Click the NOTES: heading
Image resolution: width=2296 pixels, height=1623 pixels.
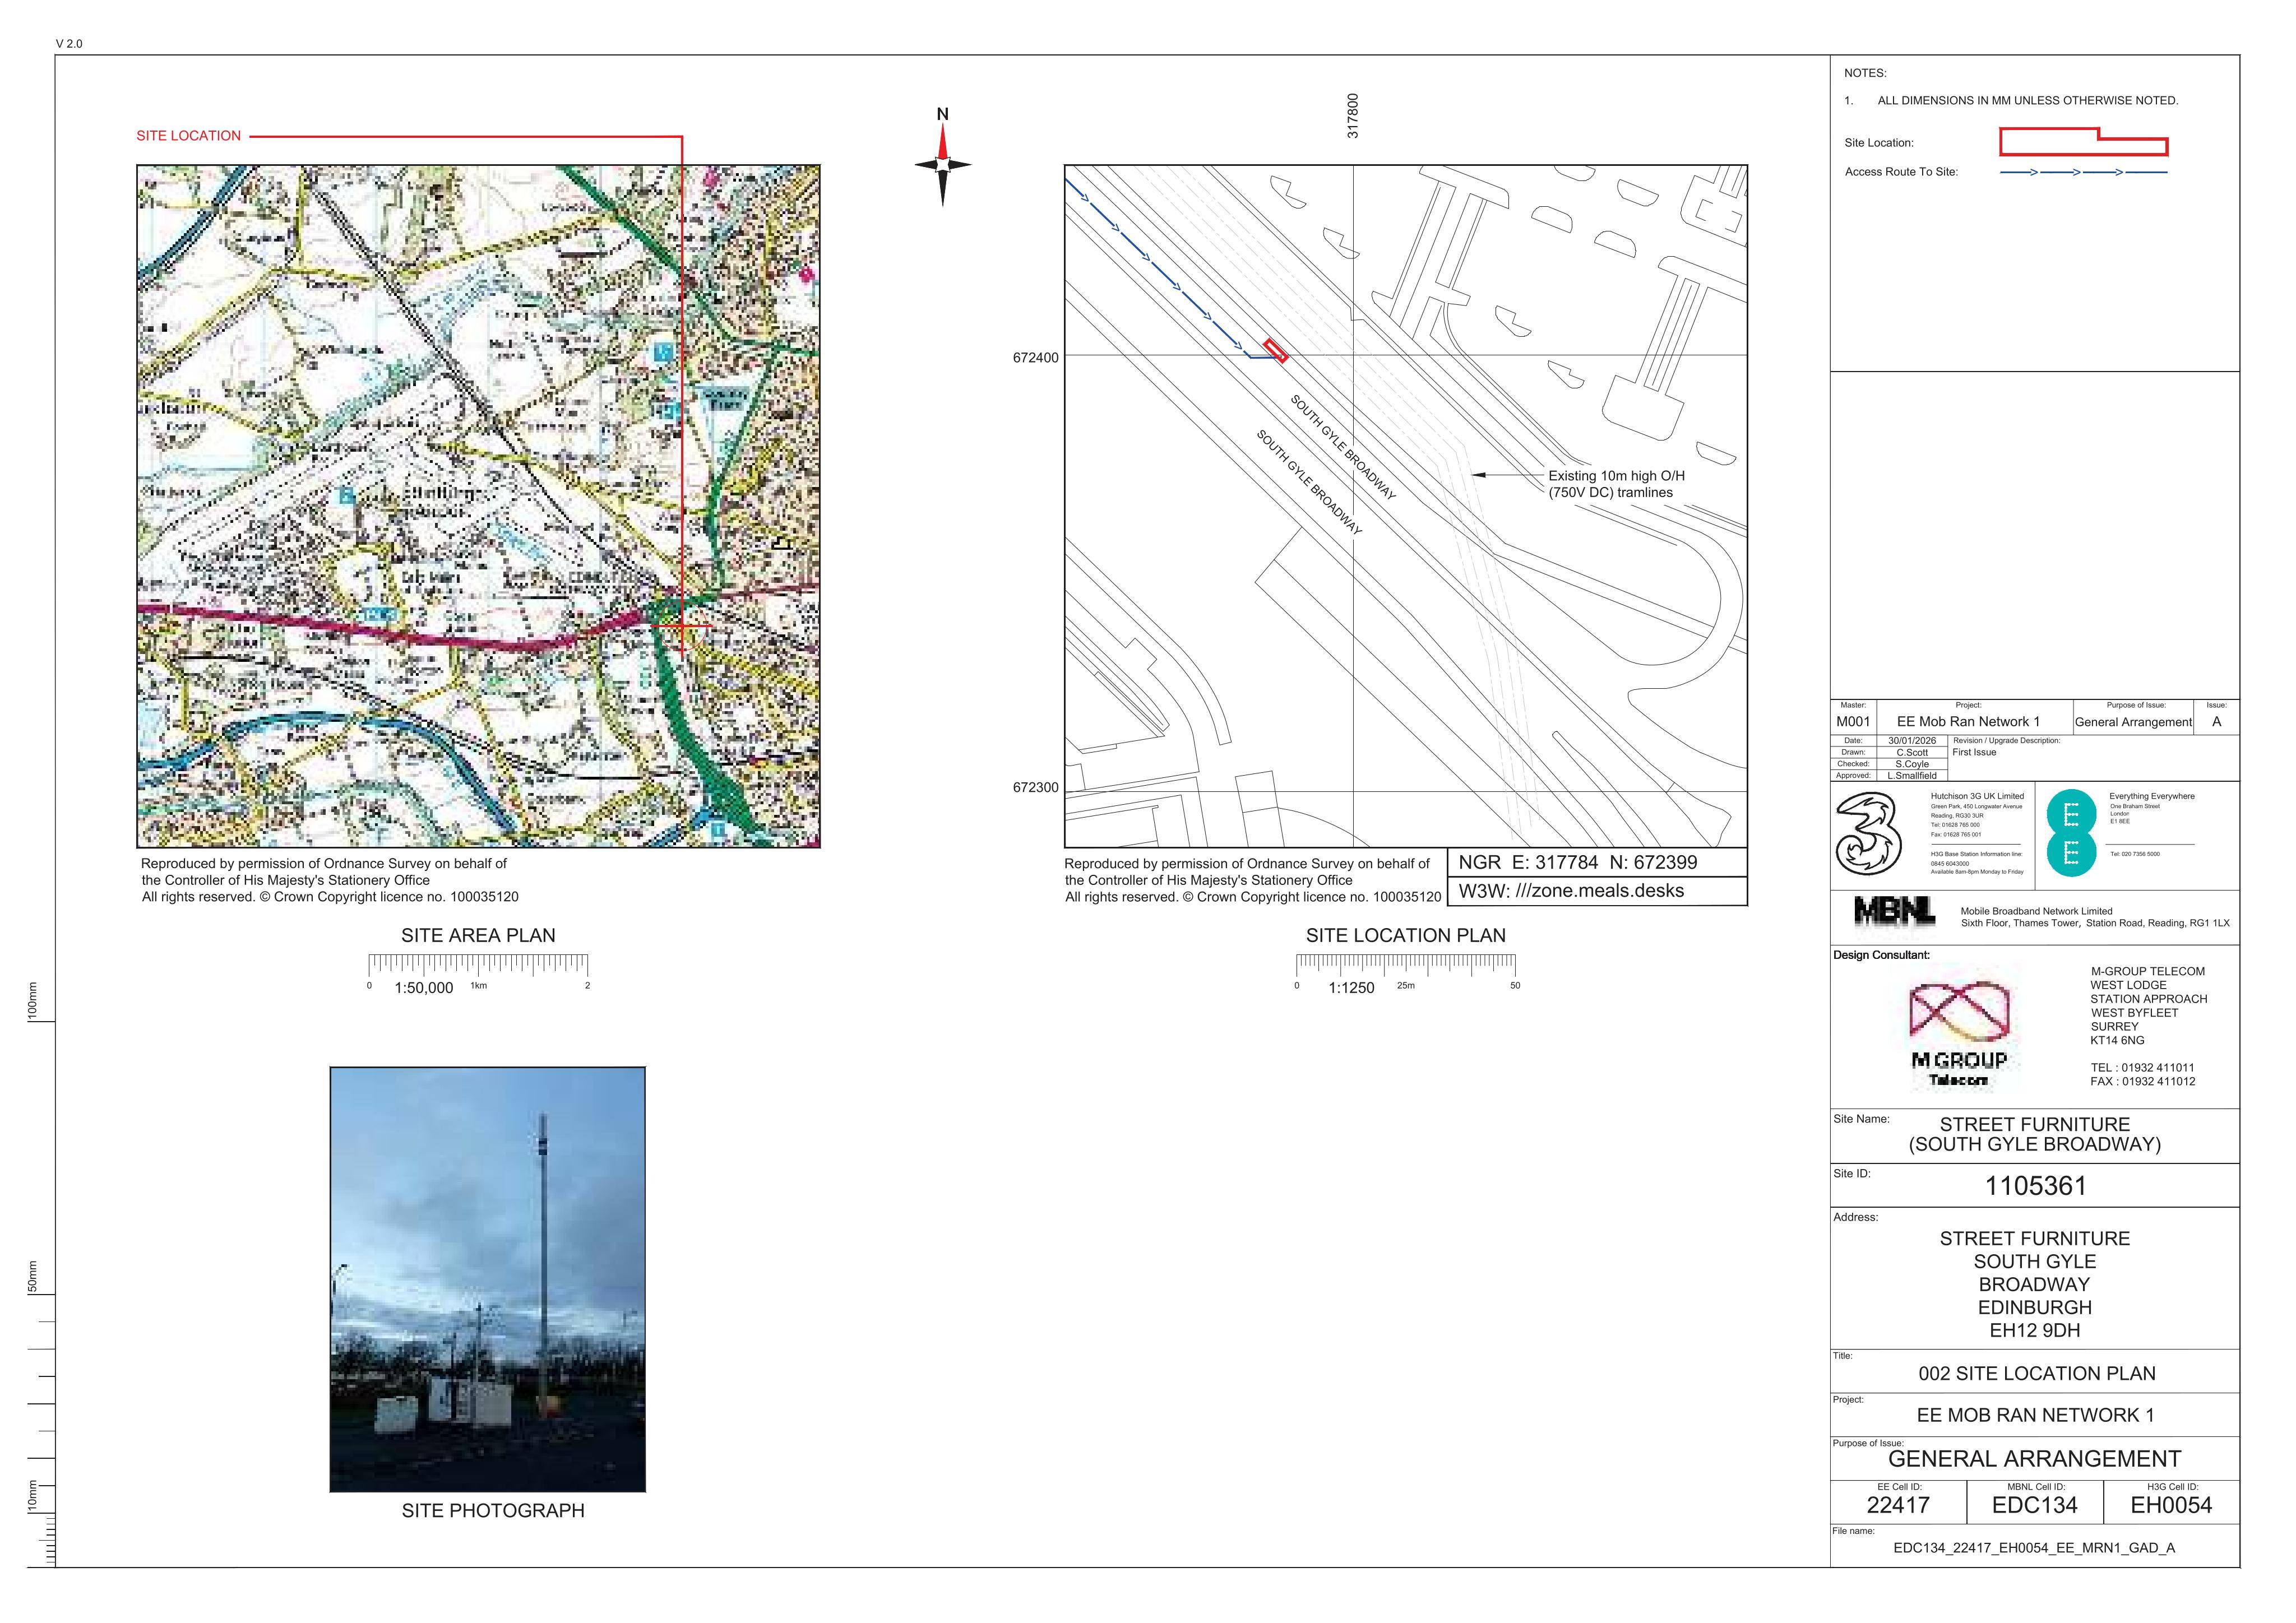(x=1865, y=73)
